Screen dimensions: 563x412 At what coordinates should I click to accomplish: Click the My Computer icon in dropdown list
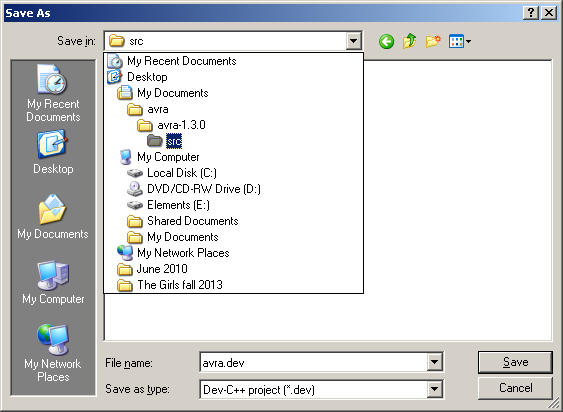(125, 157)
